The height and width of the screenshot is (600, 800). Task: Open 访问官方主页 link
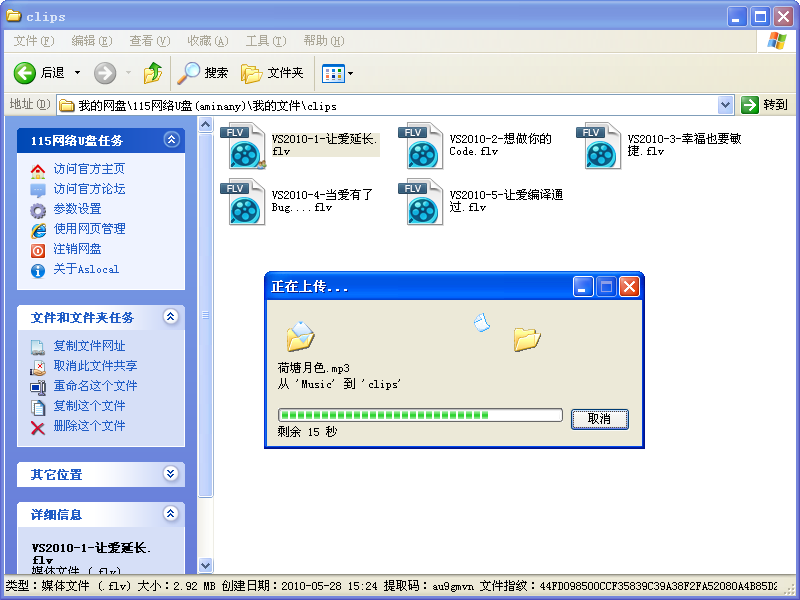89,169
